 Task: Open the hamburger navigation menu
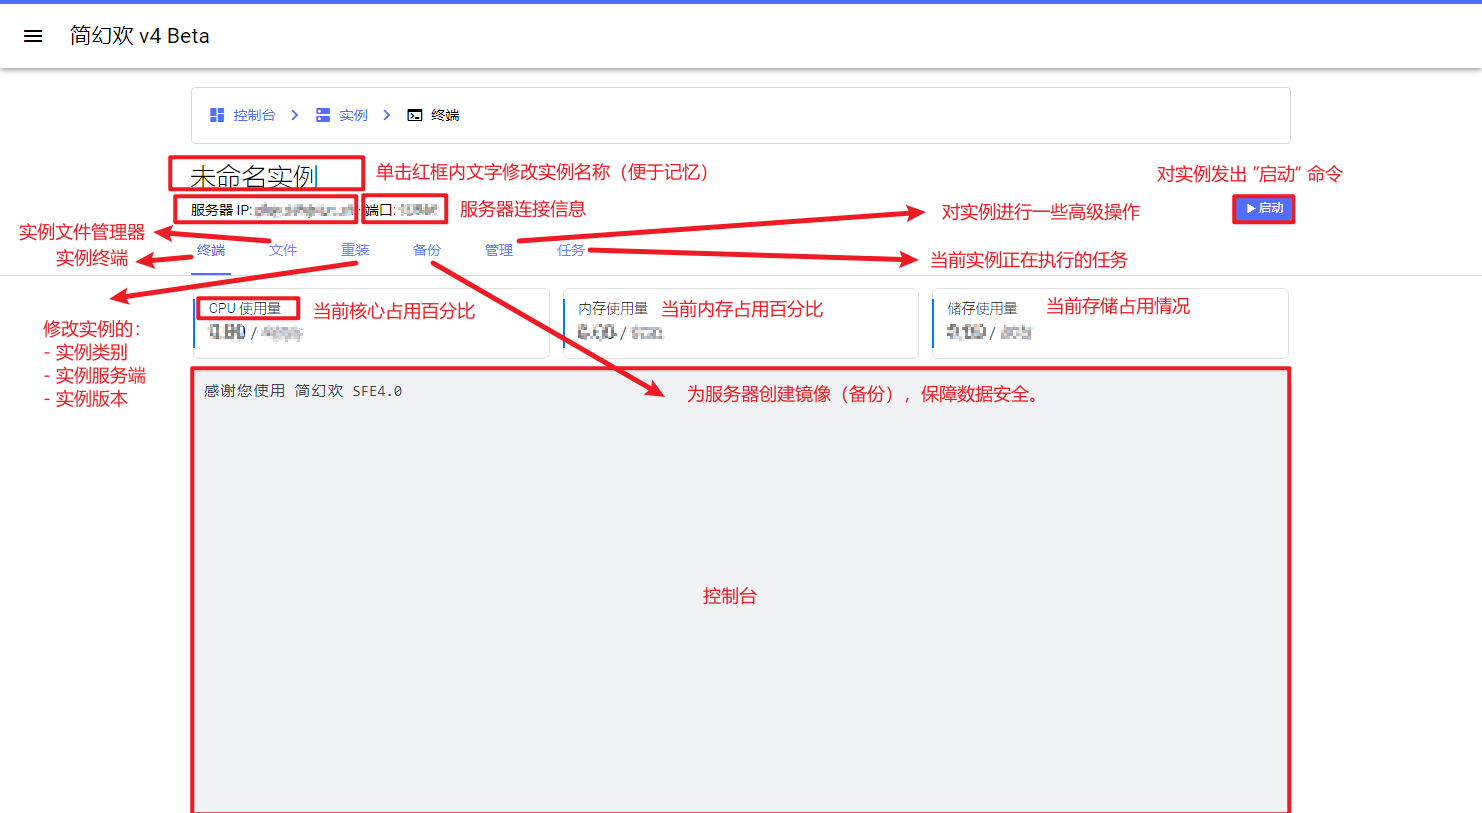coord(33,36)
